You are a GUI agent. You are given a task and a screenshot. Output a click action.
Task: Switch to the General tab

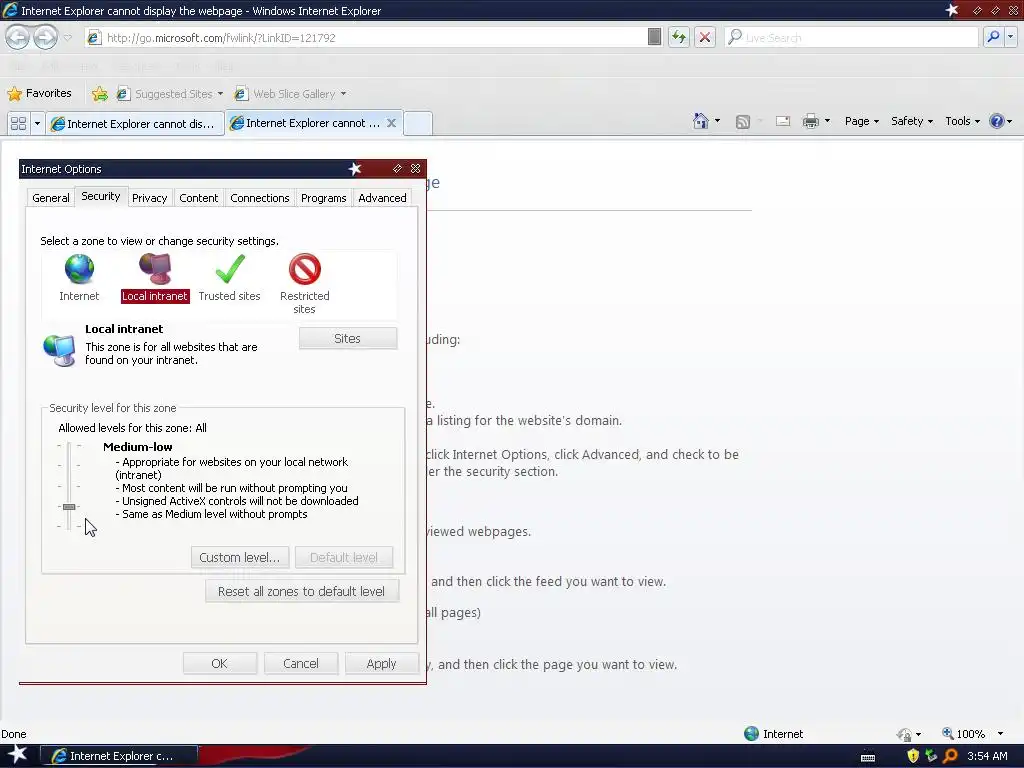click(x=51, y=198)
